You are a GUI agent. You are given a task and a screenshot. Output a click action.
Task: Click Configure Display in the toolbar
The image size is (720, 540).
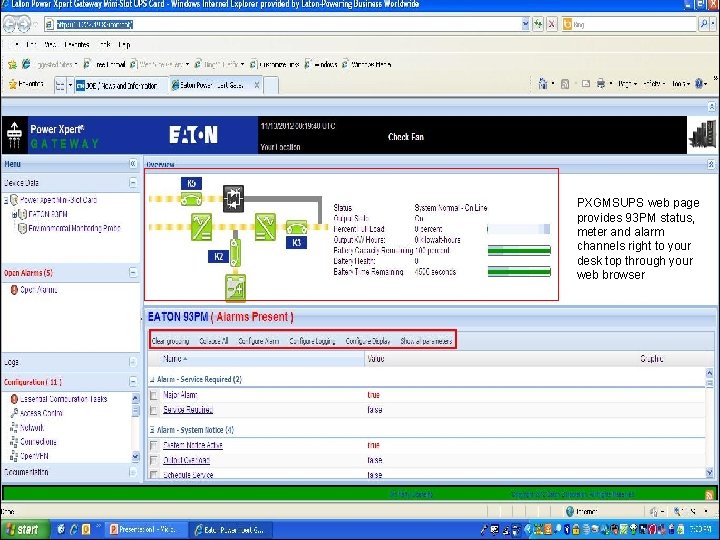pos(368,341)
